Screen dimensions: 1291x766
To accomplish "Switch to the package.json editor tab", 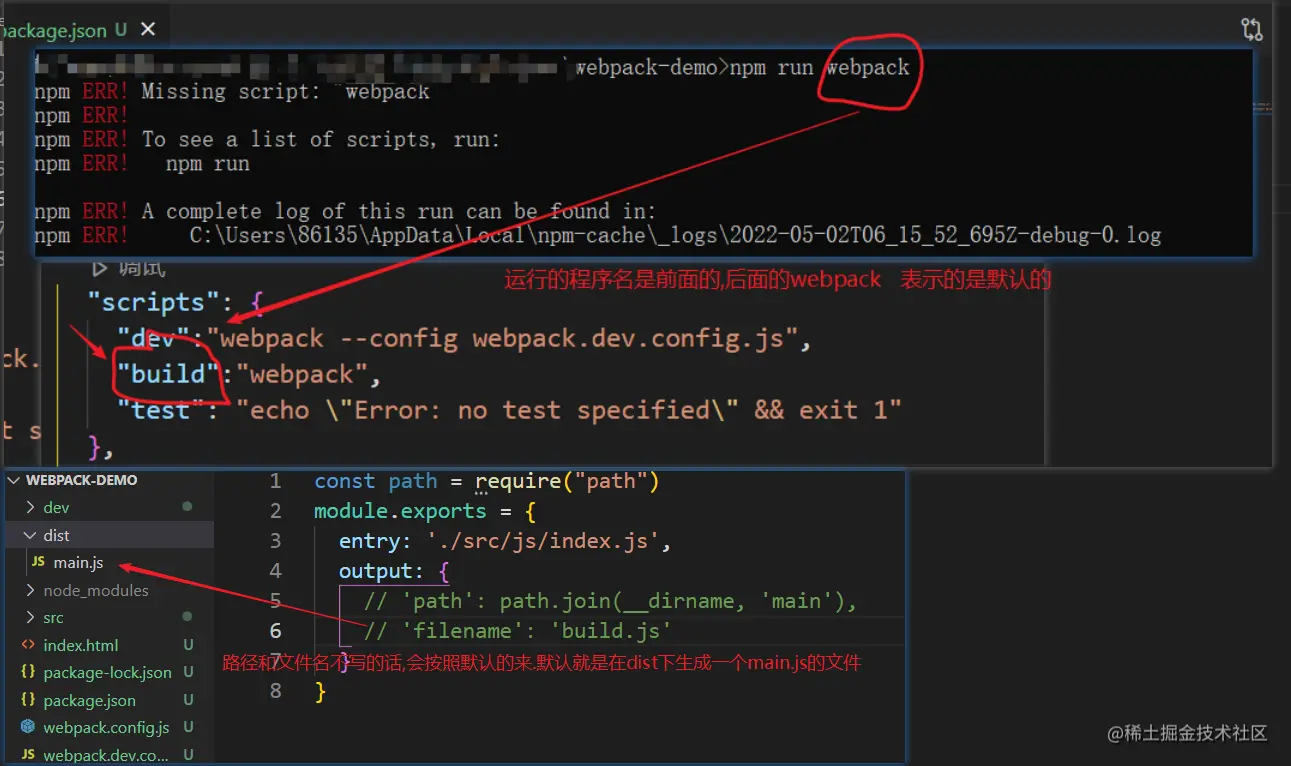I will pos(62,30).
